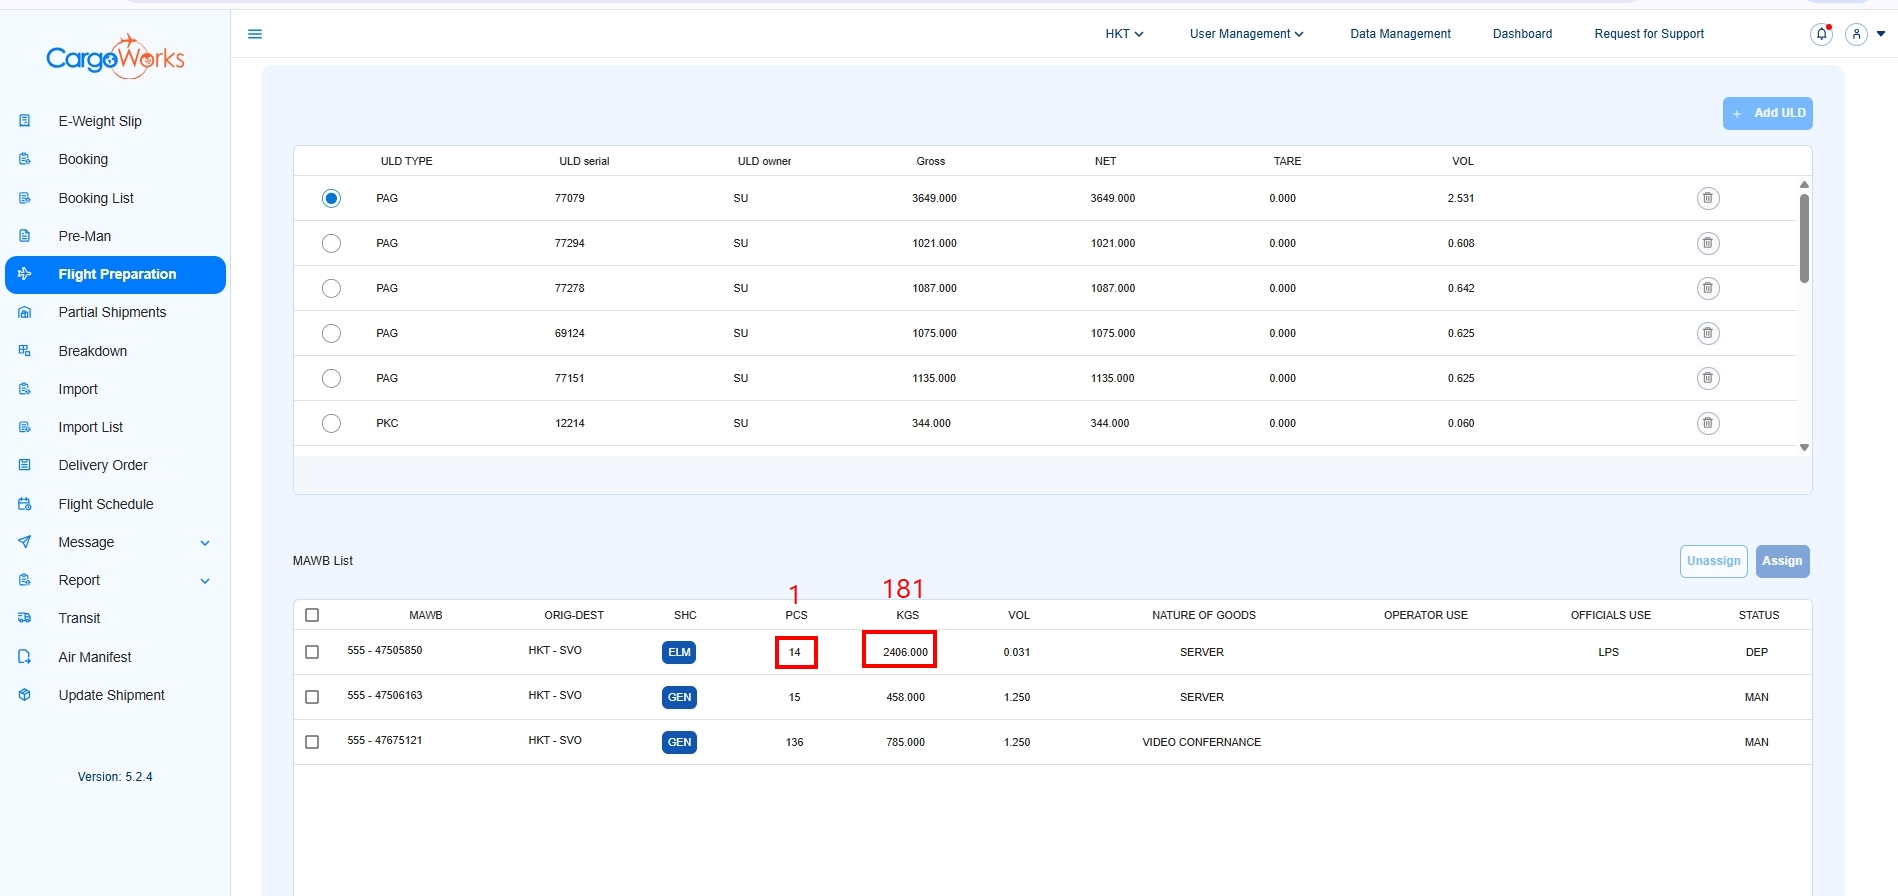Open Partial Shipments from the sidebar
The height and width of the screenshot is (896, 1898).
[112, 312]
